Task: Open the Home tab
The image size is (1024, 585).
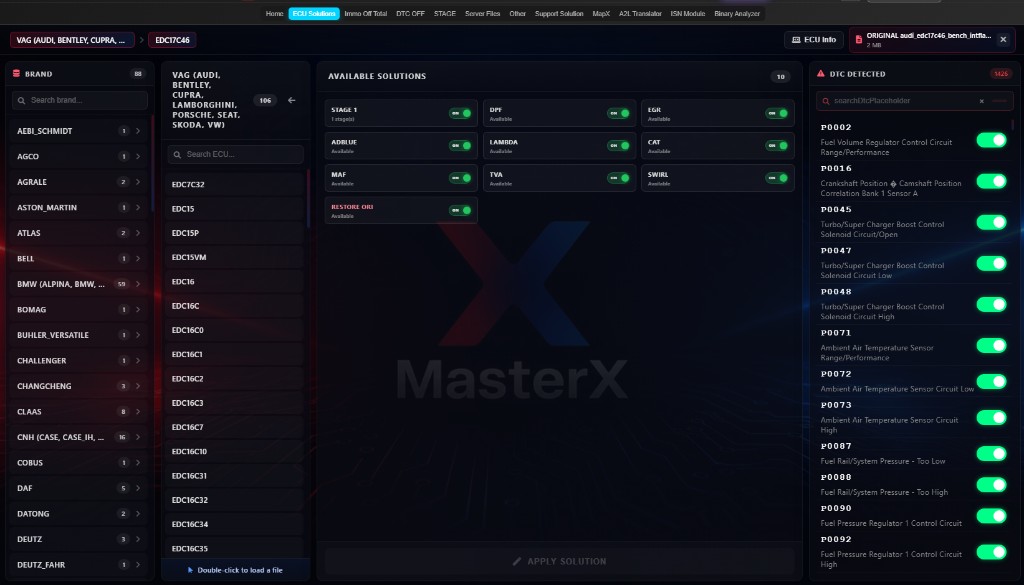Action: click(274, 14)
